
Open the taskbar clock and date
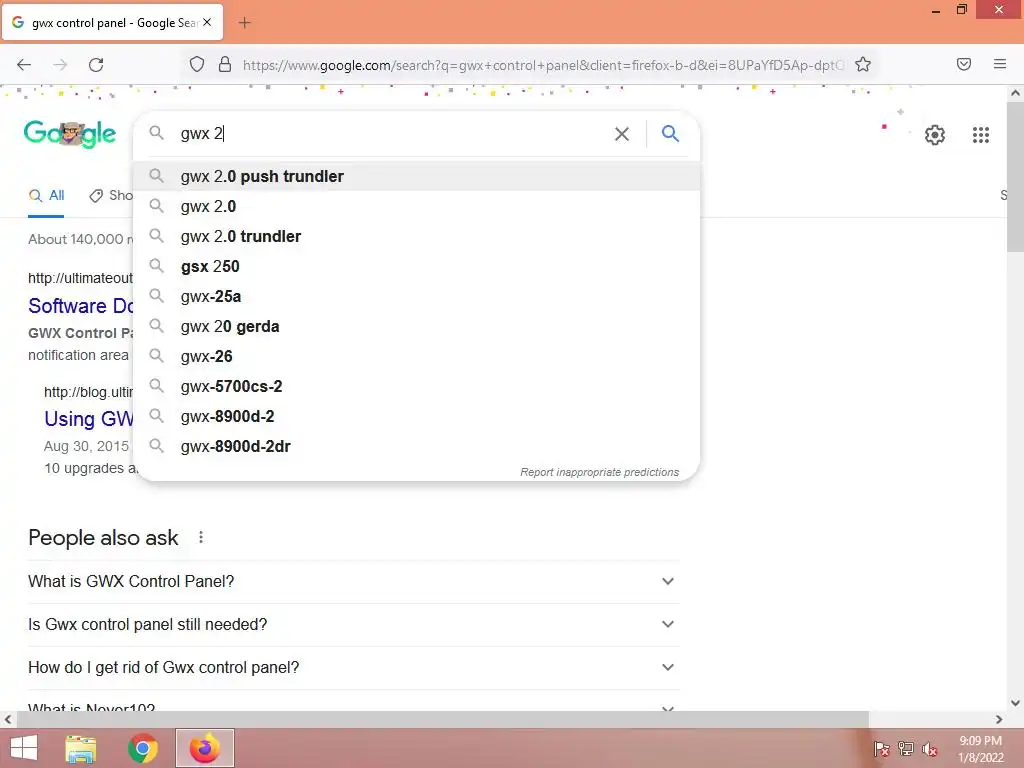pyautogui.click(x=980, y=749)
